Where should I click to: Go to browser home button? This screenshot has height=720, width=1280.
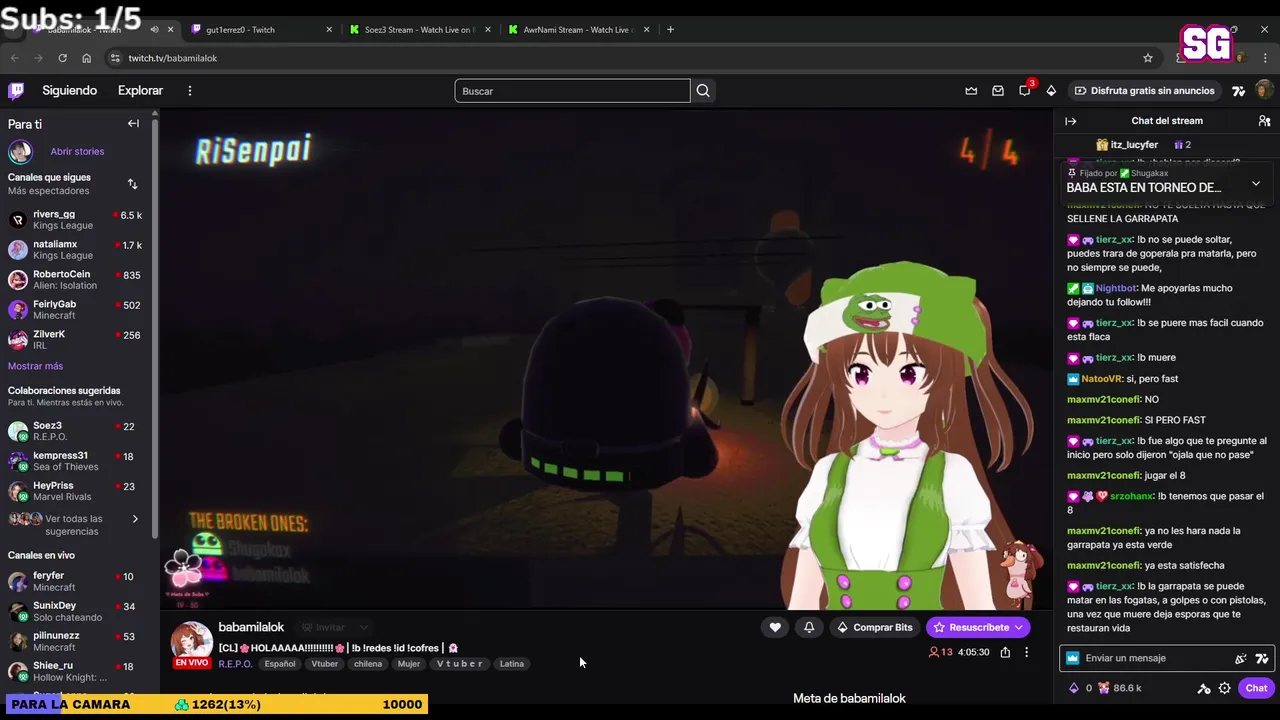coord(86,58)
